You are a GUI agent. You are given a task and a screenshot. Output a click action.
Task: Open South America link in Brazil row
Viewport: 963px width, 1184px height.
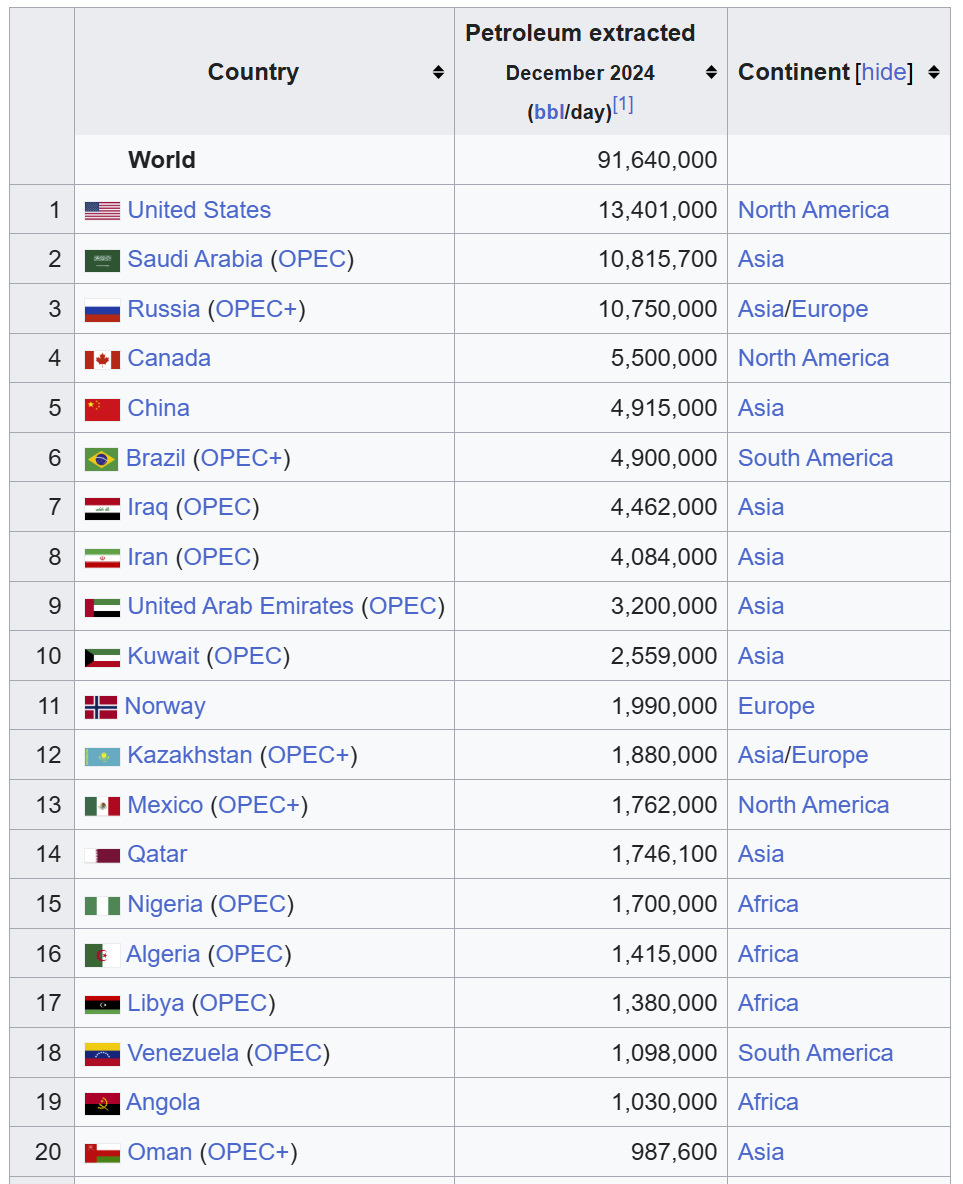click(x=815, y=458)
